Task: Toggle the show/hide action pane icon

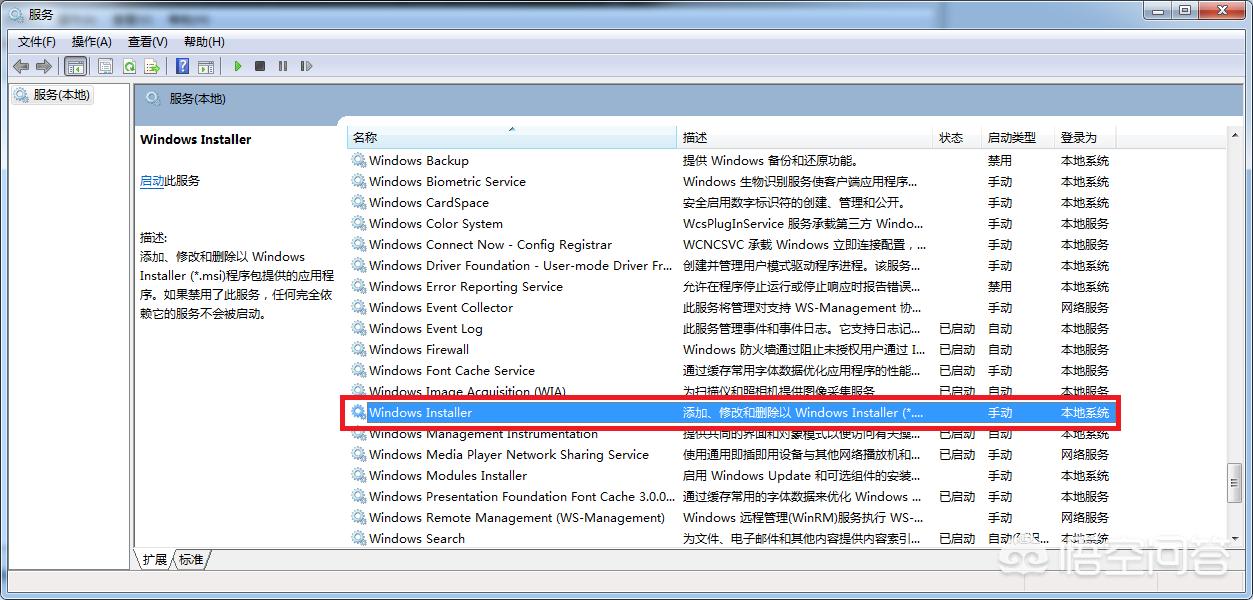Action: pyautogui.click(x=205, y=66)
